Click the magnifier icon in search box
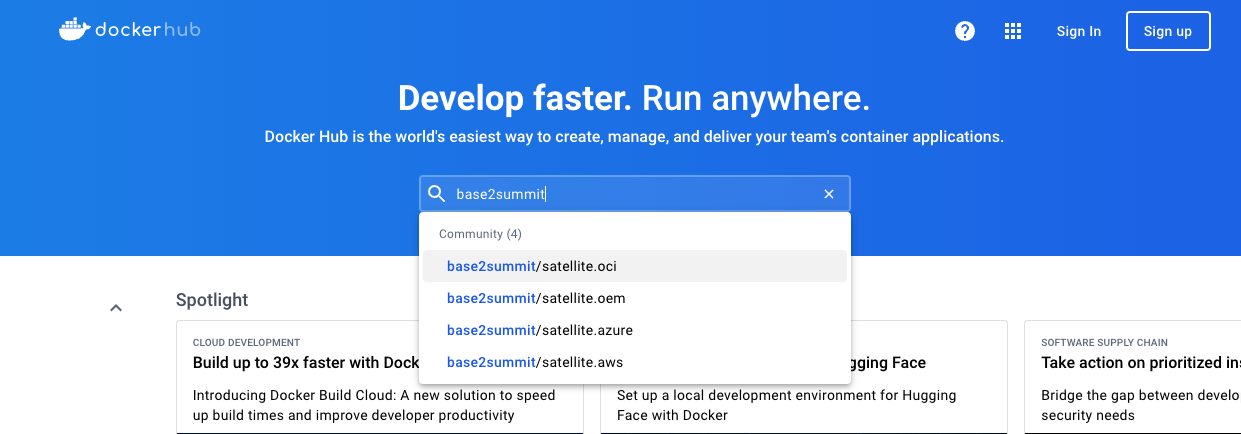This screenshot has height=434, width=1241. tap(437, 194)
